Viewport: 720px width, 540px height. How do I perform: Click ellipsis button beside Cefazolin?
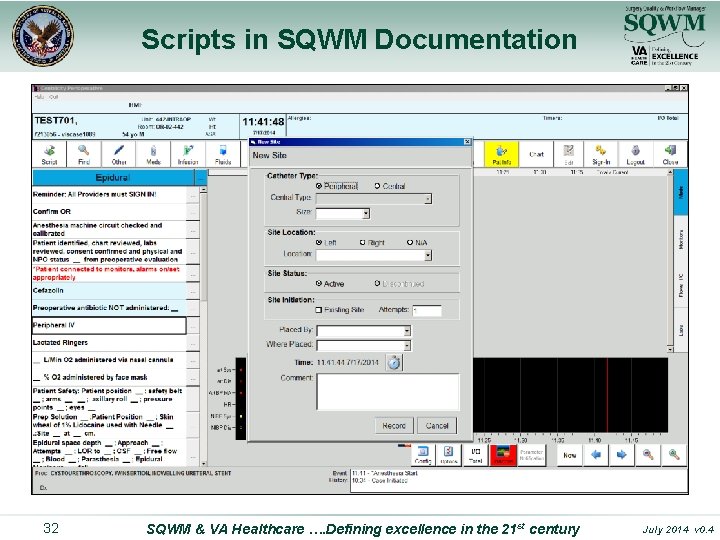pyautogui.click(x=193, y=291)
